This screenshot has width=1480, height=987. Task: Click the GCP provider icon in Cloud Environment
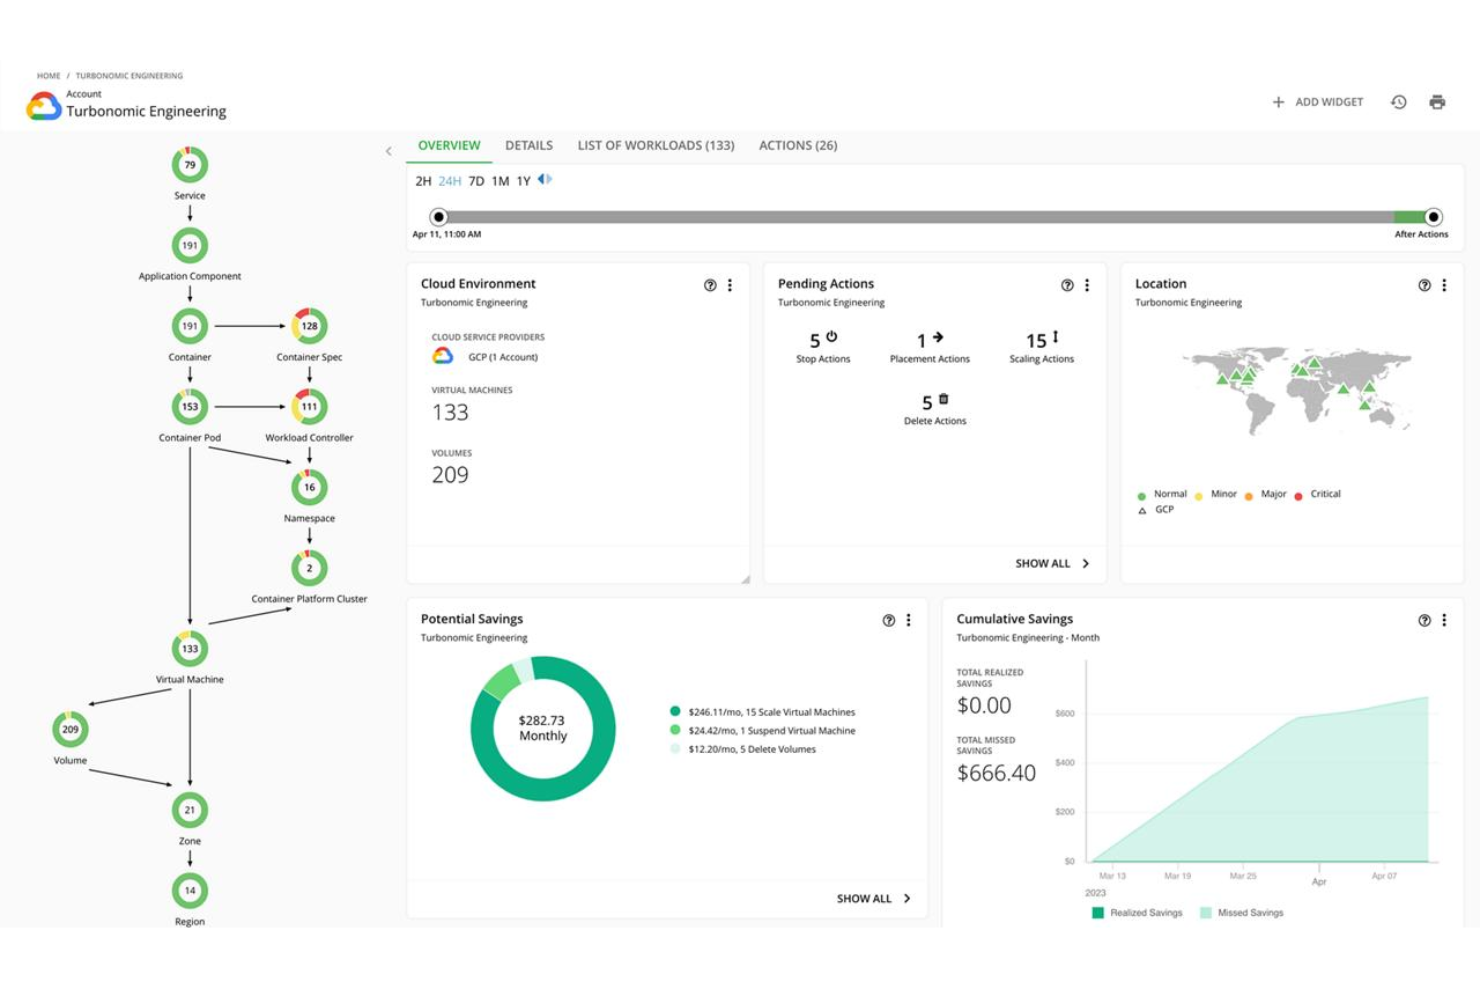pos(442,356)
